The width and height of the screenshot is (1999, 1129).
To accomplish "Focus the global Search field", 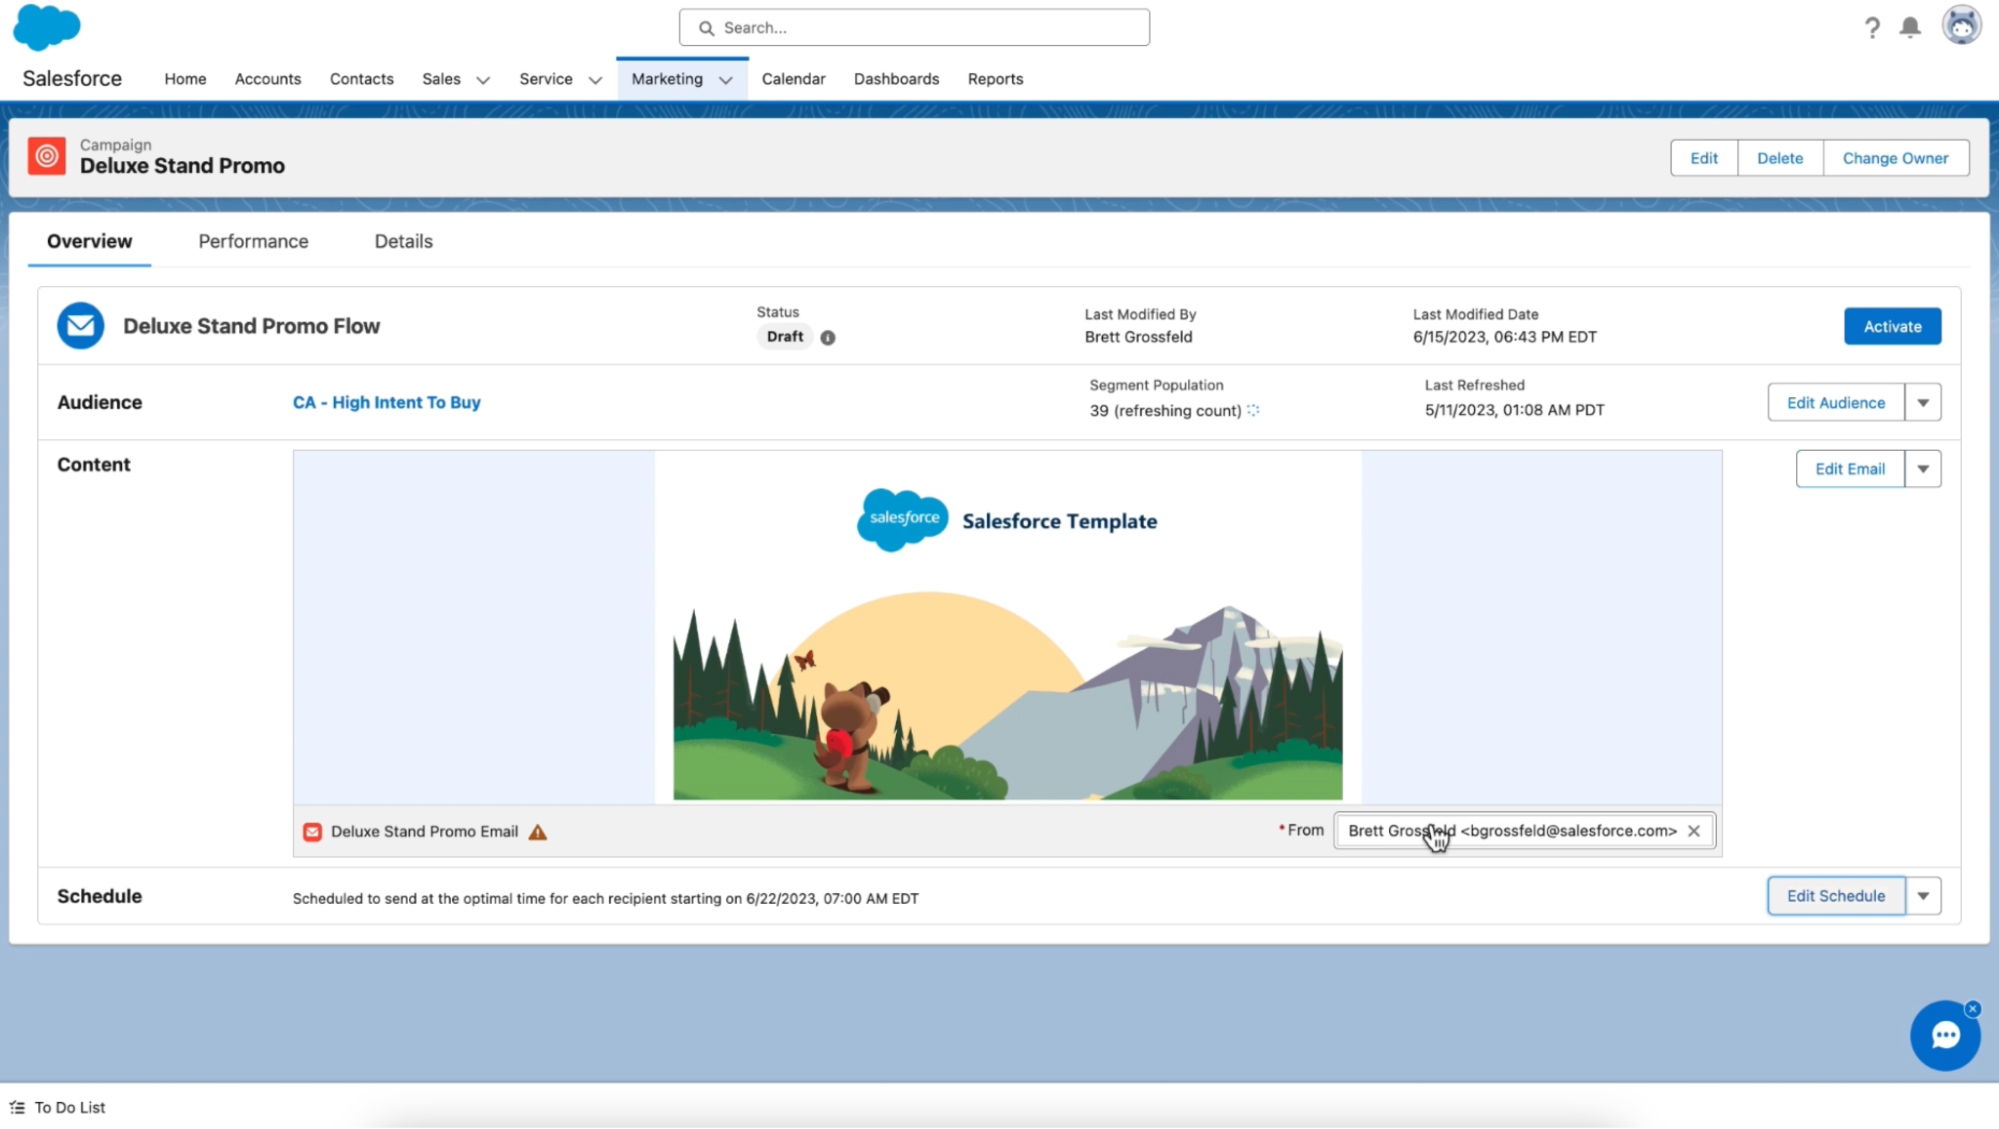I will tap(914, 28).
